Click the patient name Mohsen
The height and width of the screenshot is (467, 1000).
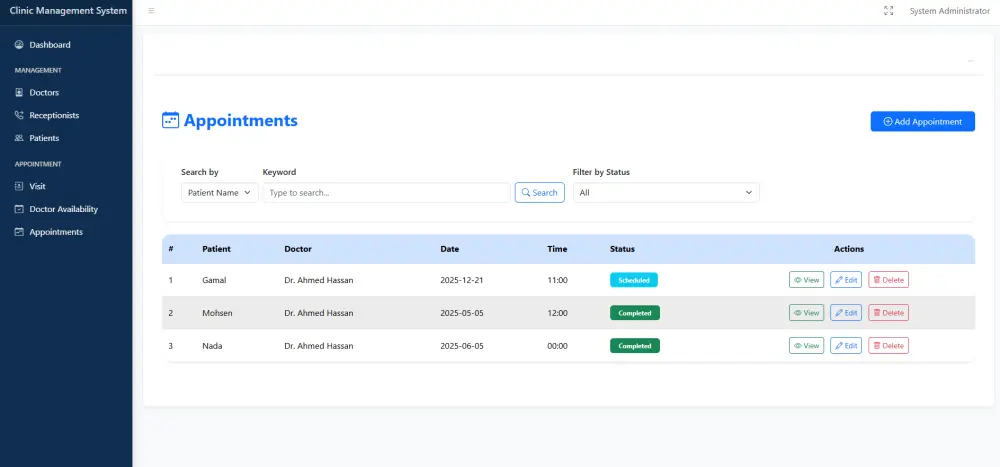(216, 313)
